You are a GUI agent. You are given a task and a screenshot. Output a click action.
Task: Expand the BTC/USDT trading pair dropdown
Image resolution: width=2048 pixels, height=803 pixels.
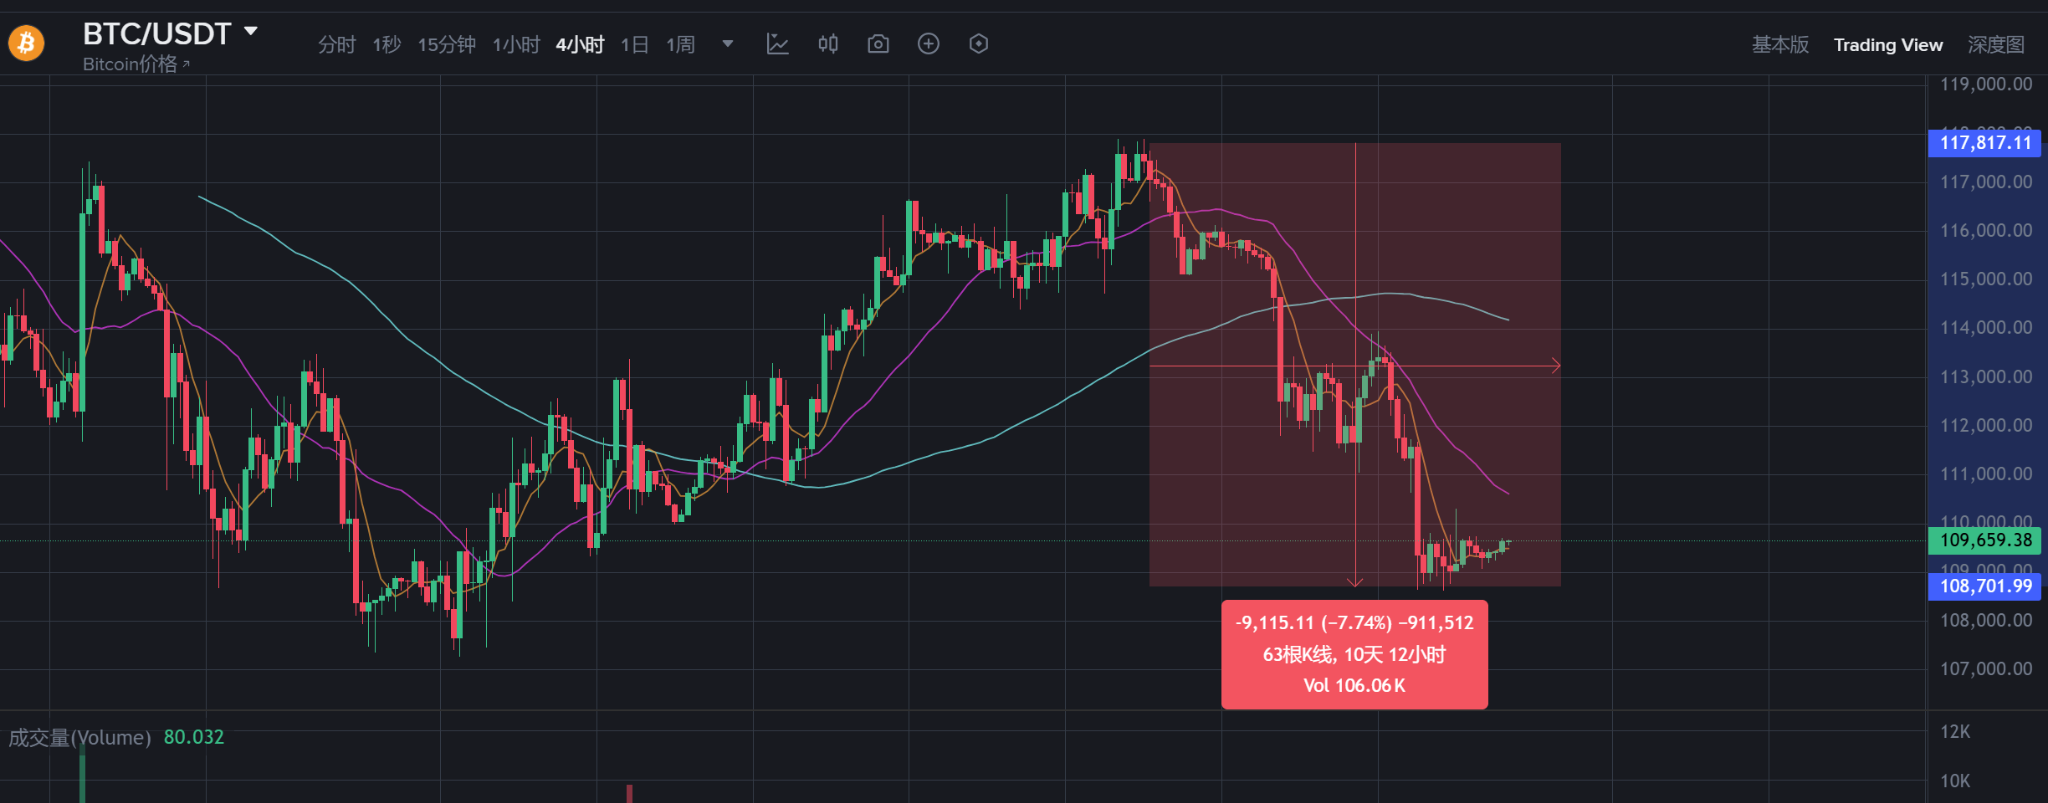coord(251,32)
